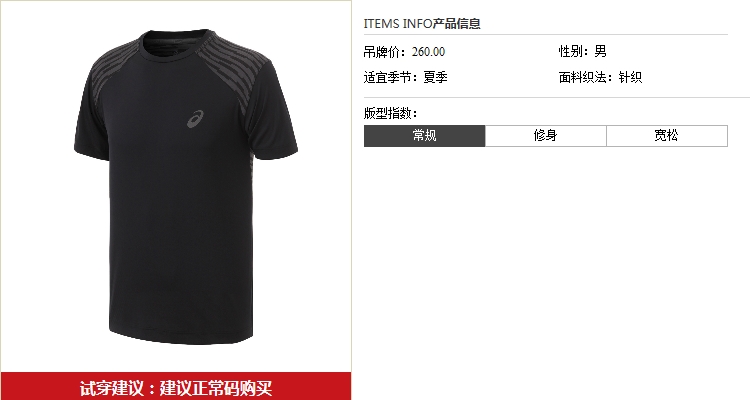Screen dimensions: 750x400
Task: Select the 宽松 fit option
Action: point(667,136)
